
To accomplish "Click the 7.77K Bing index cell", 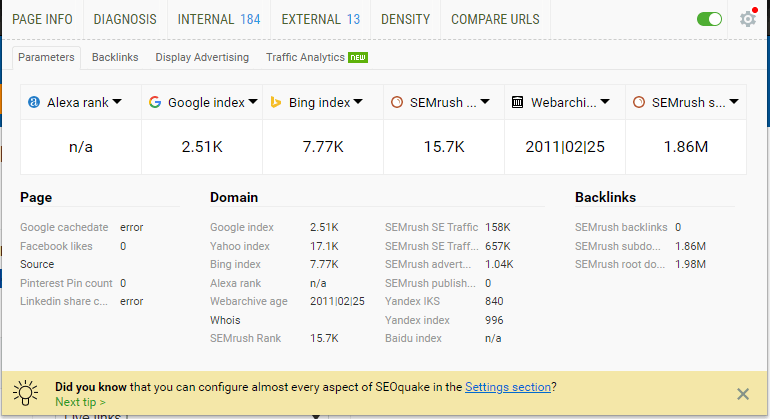I will coord(323,147).
